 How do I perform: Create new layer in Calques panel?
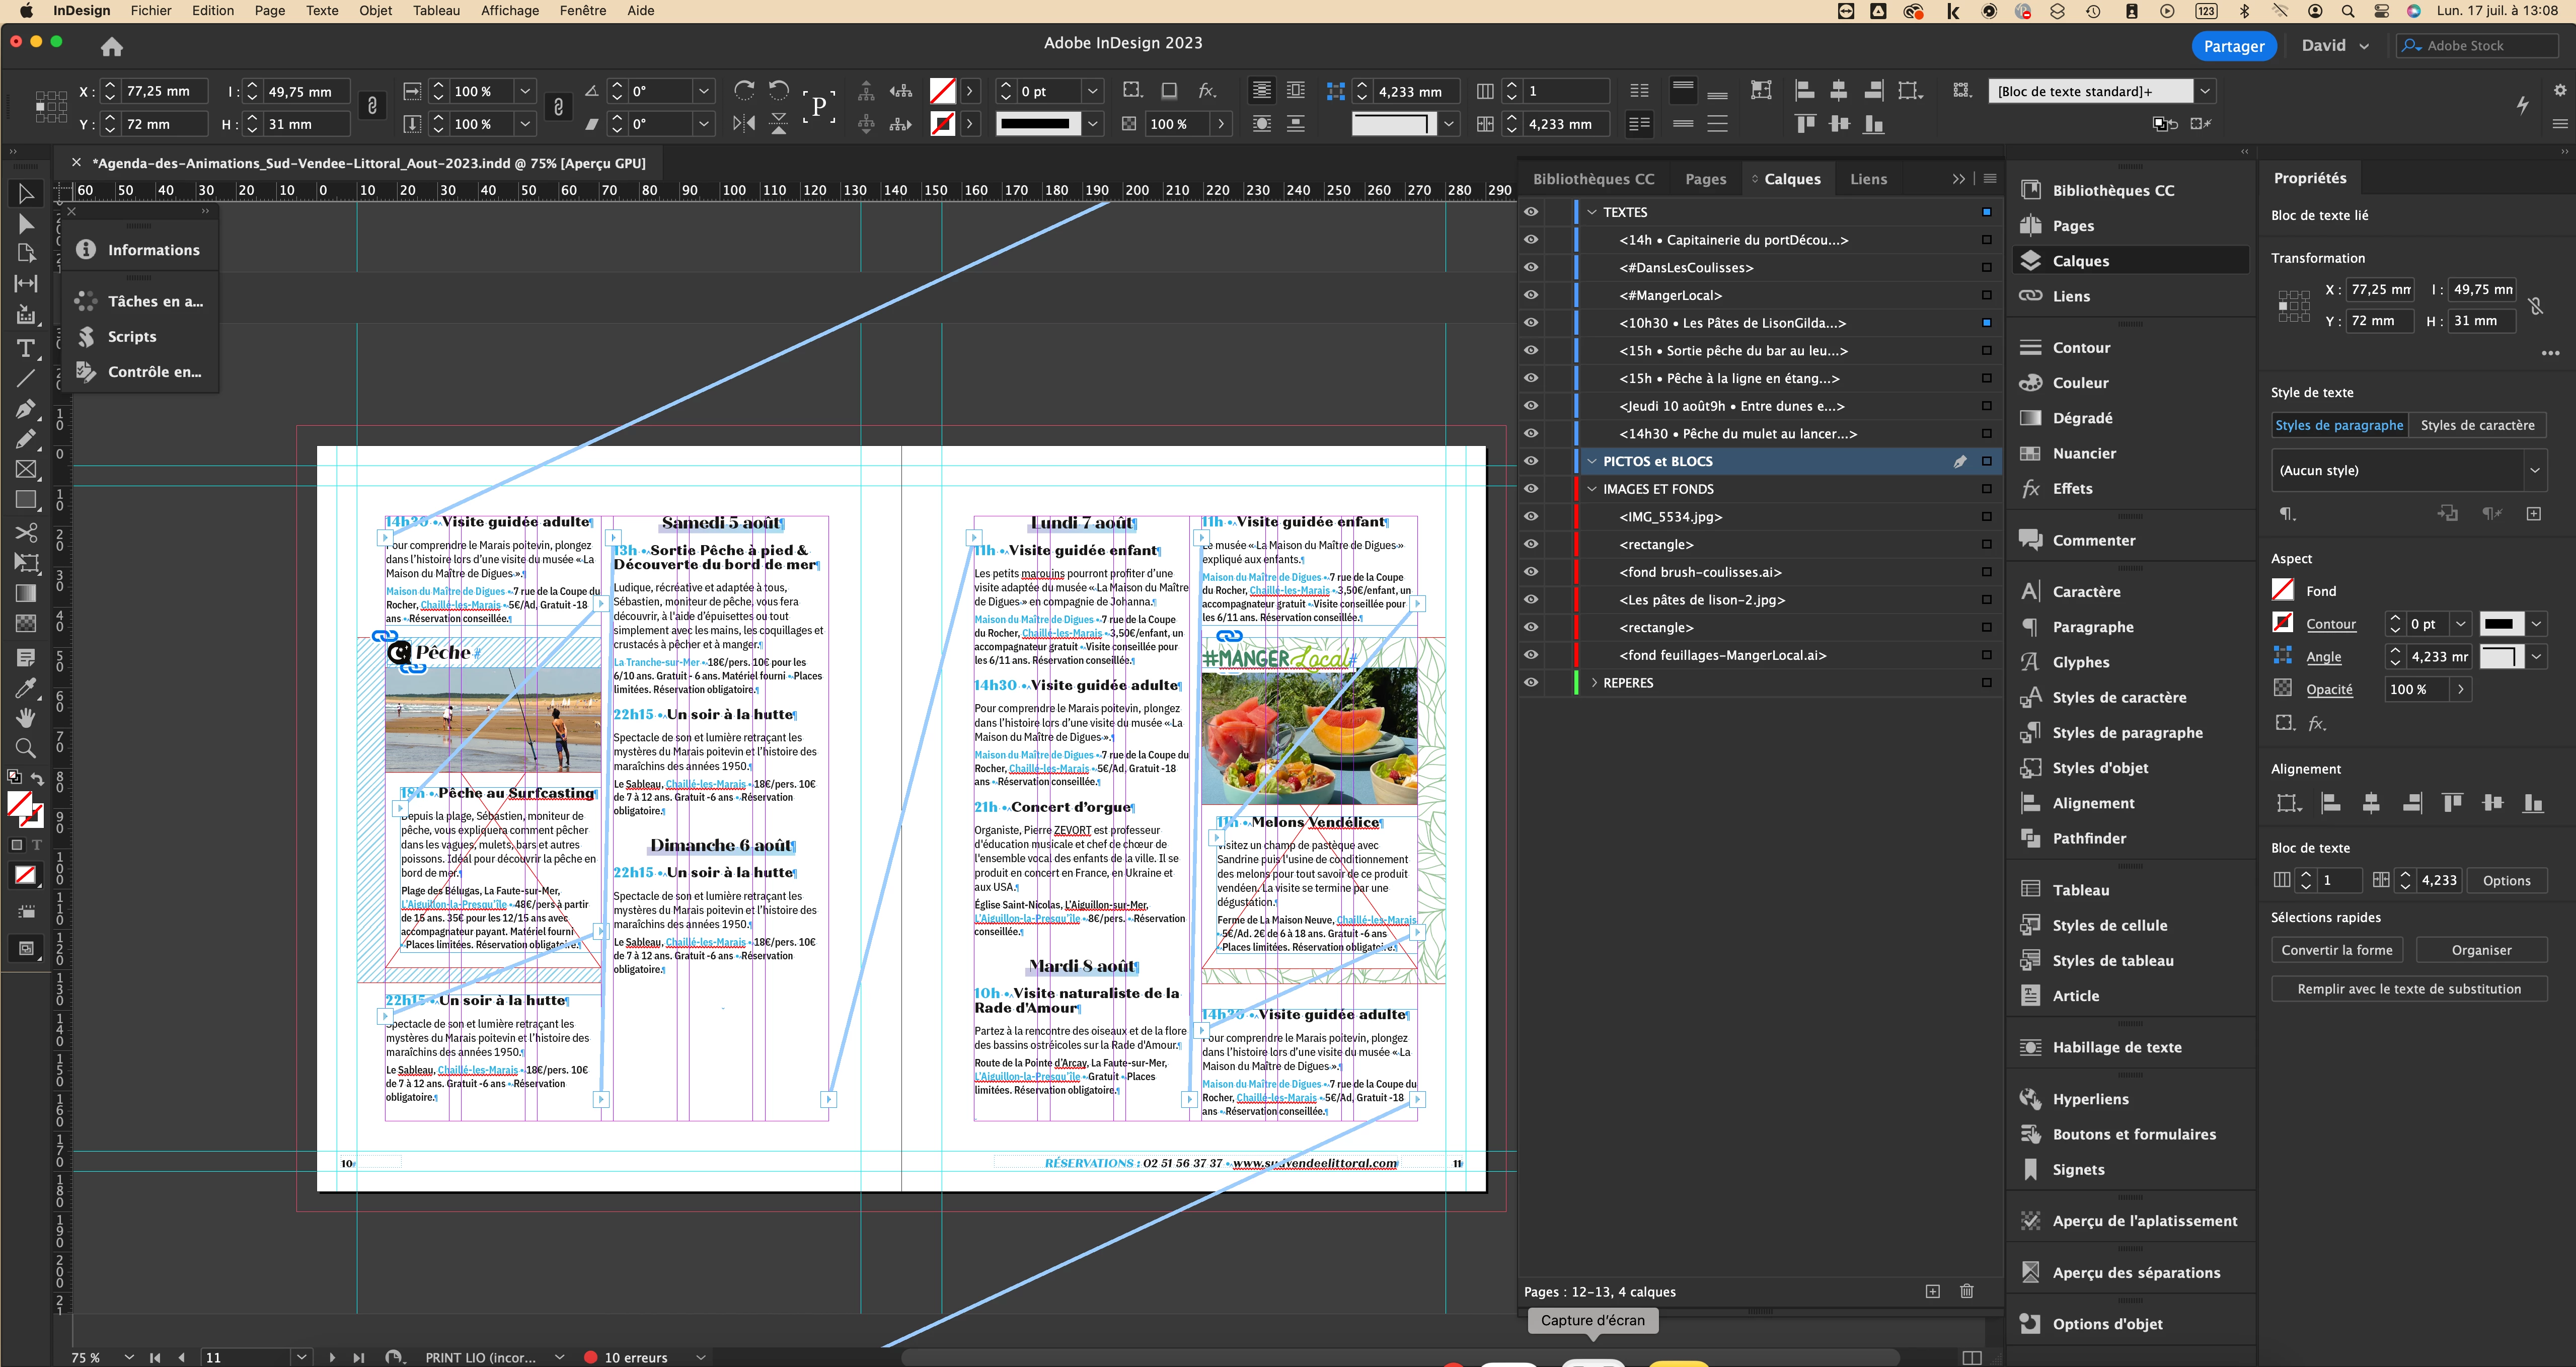point(1932,1291)
